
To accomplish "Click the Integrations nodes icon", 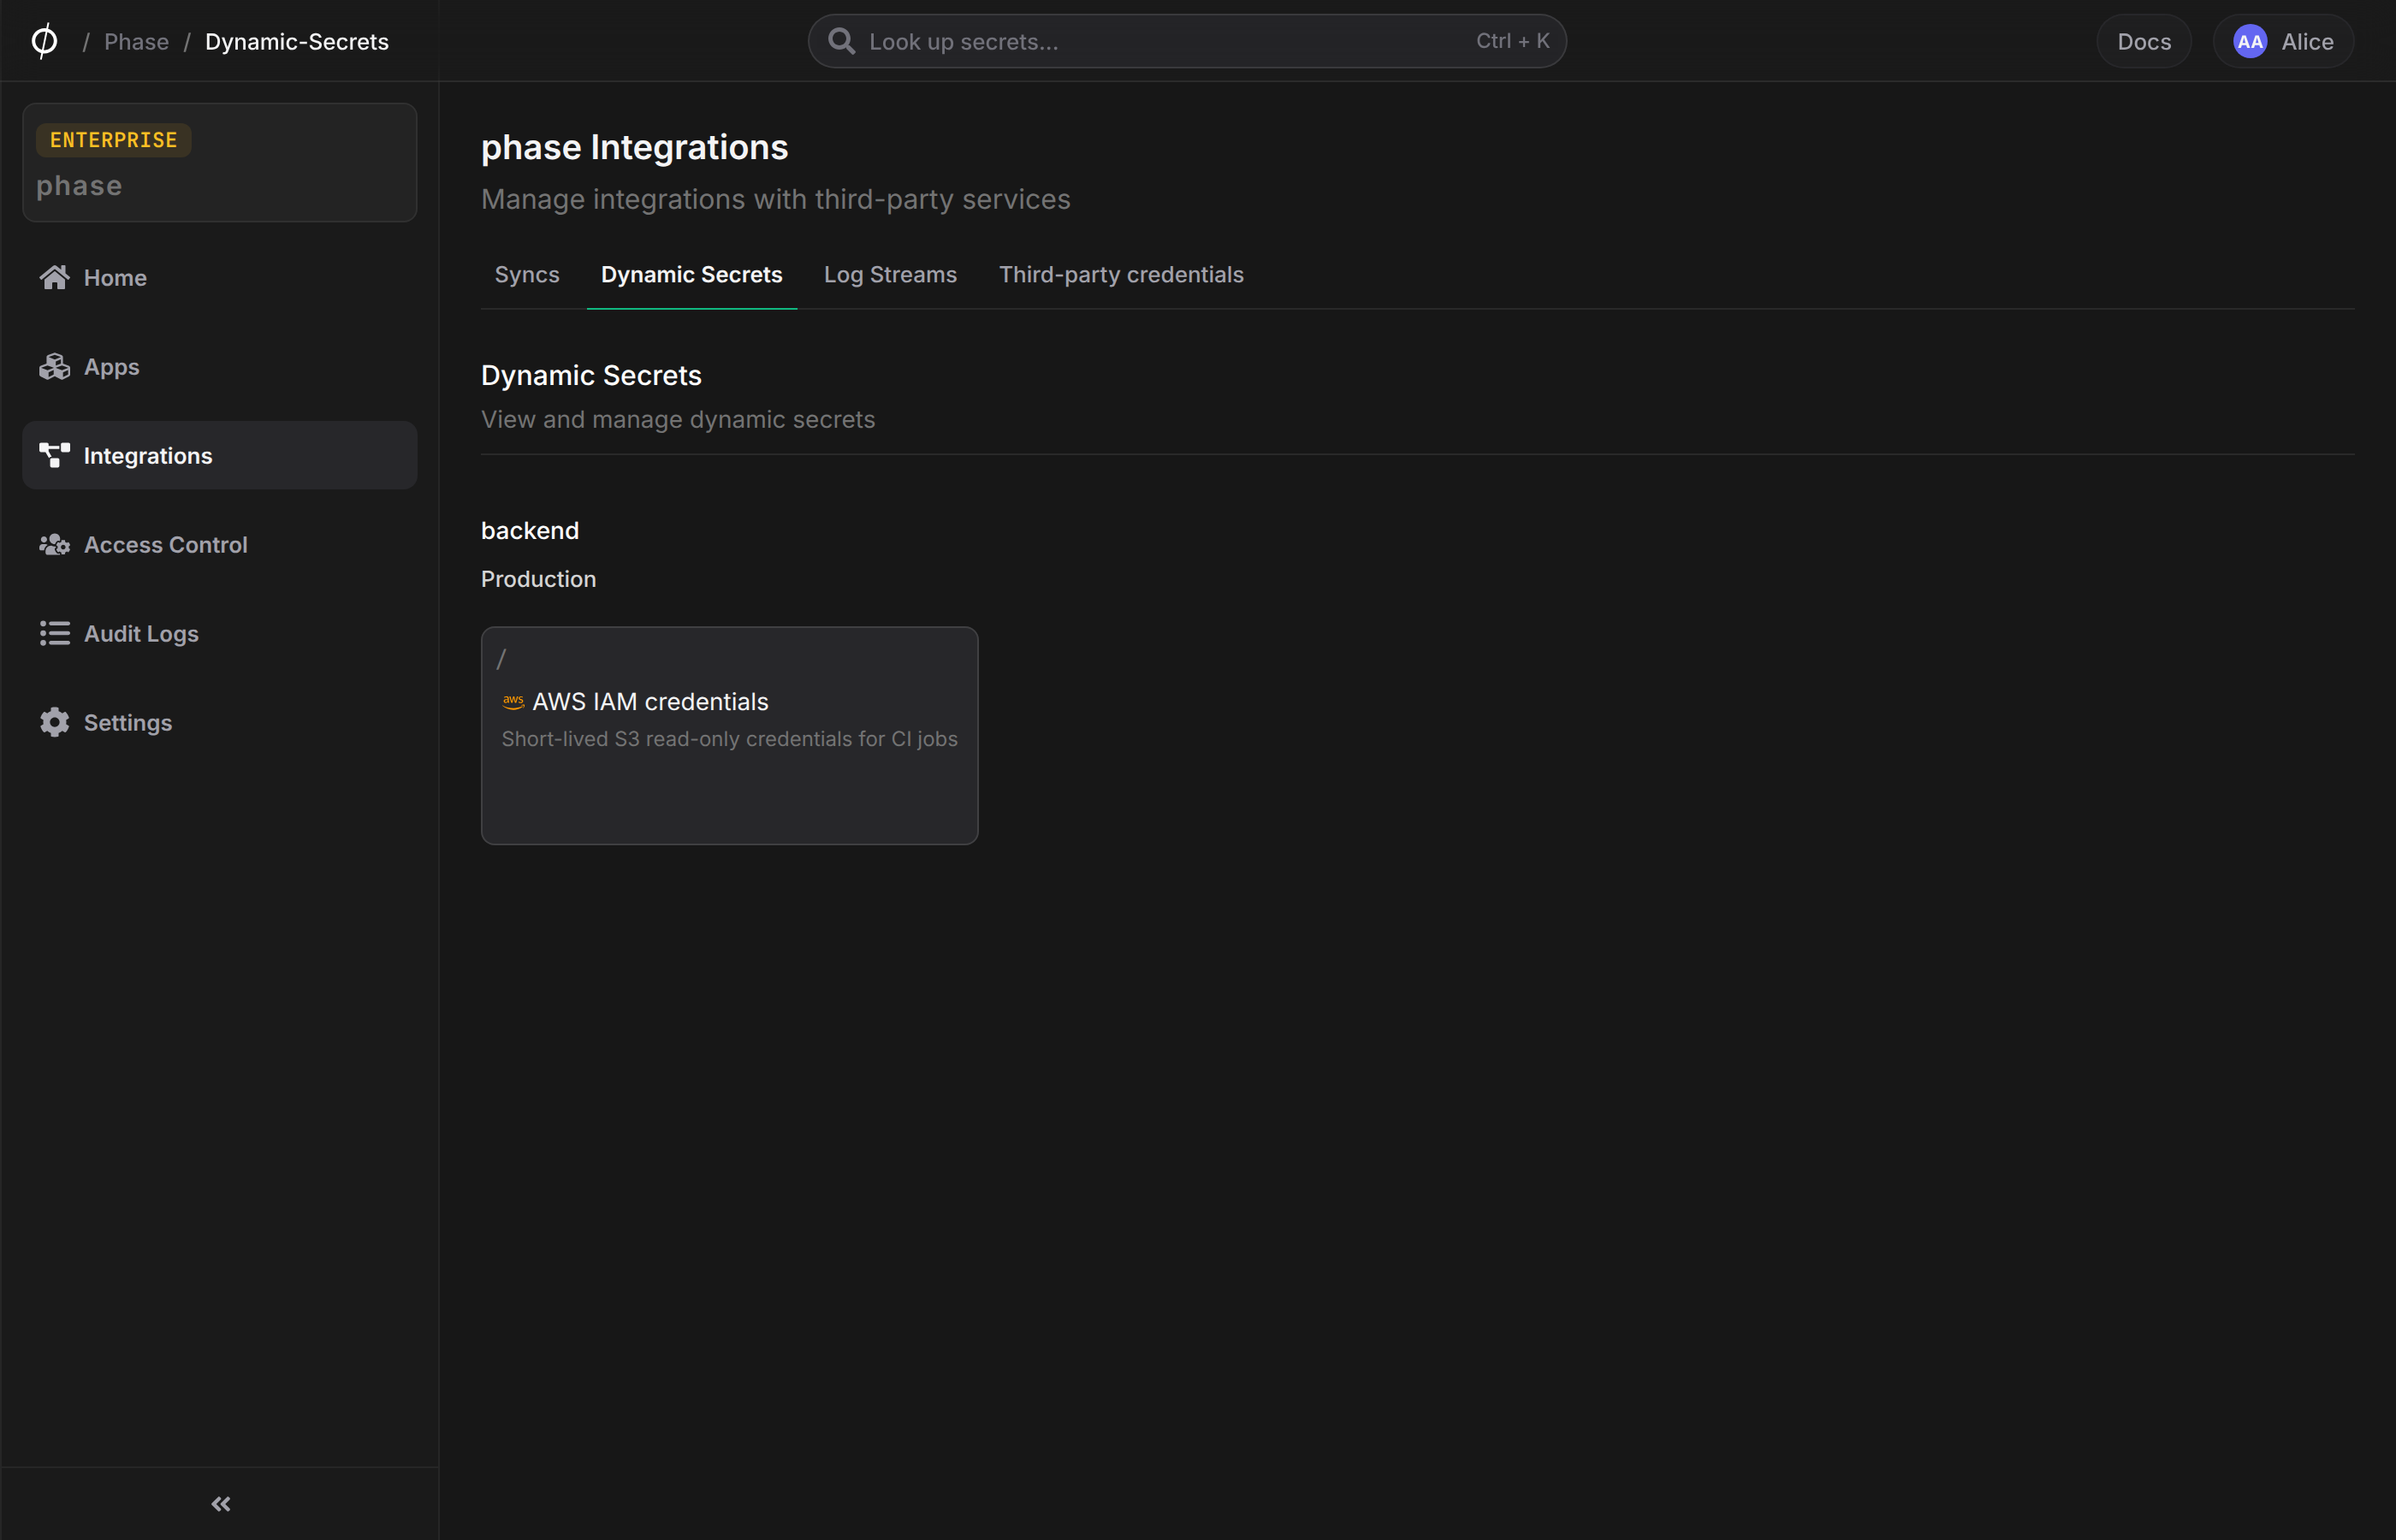I will coord(54,455).
